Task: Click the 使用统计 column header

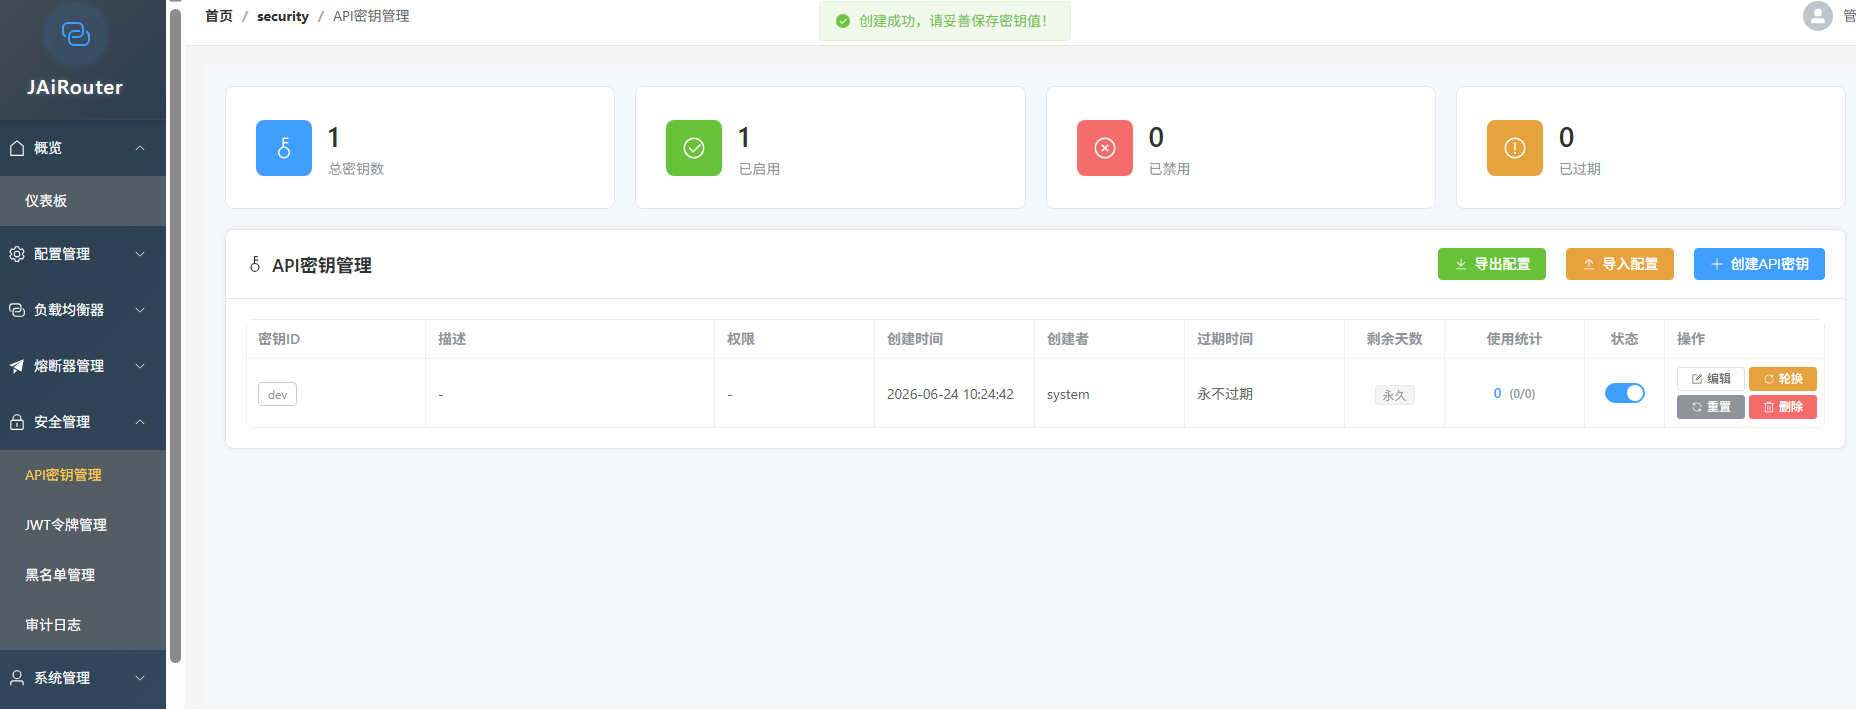Action: 1514,339
